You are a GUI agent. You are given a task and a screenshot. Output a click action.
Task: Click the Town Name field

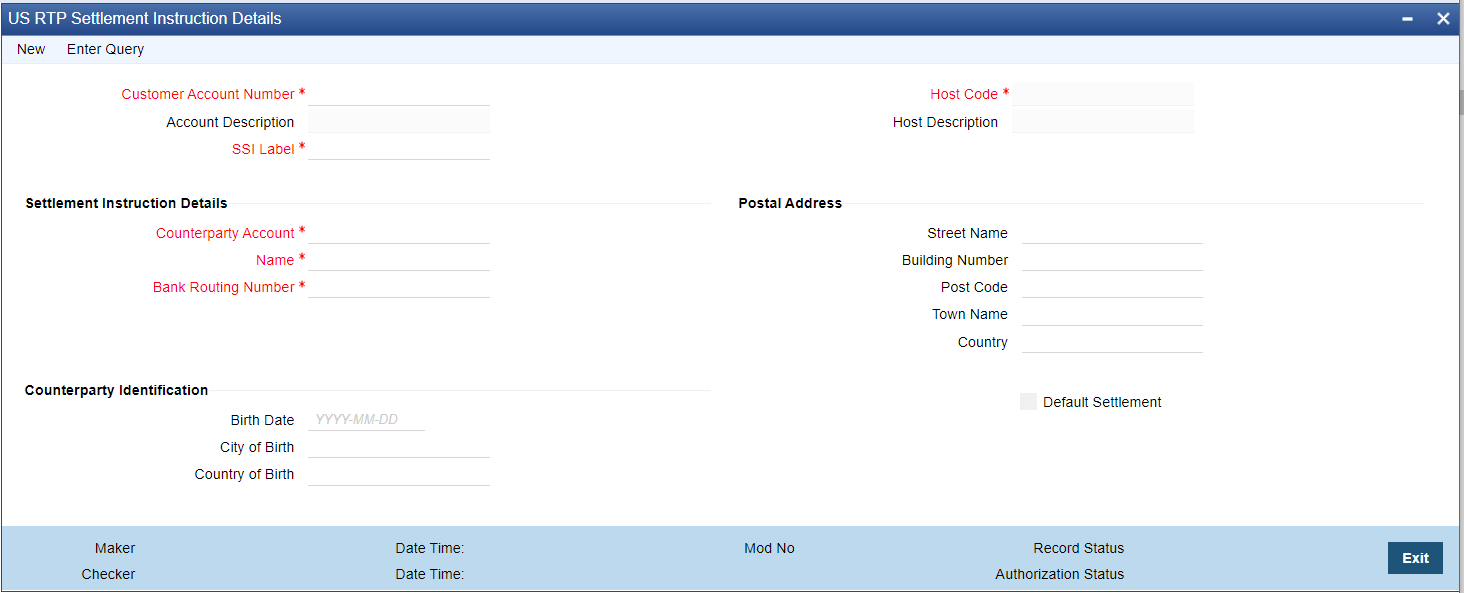(x=1112, y=314)
